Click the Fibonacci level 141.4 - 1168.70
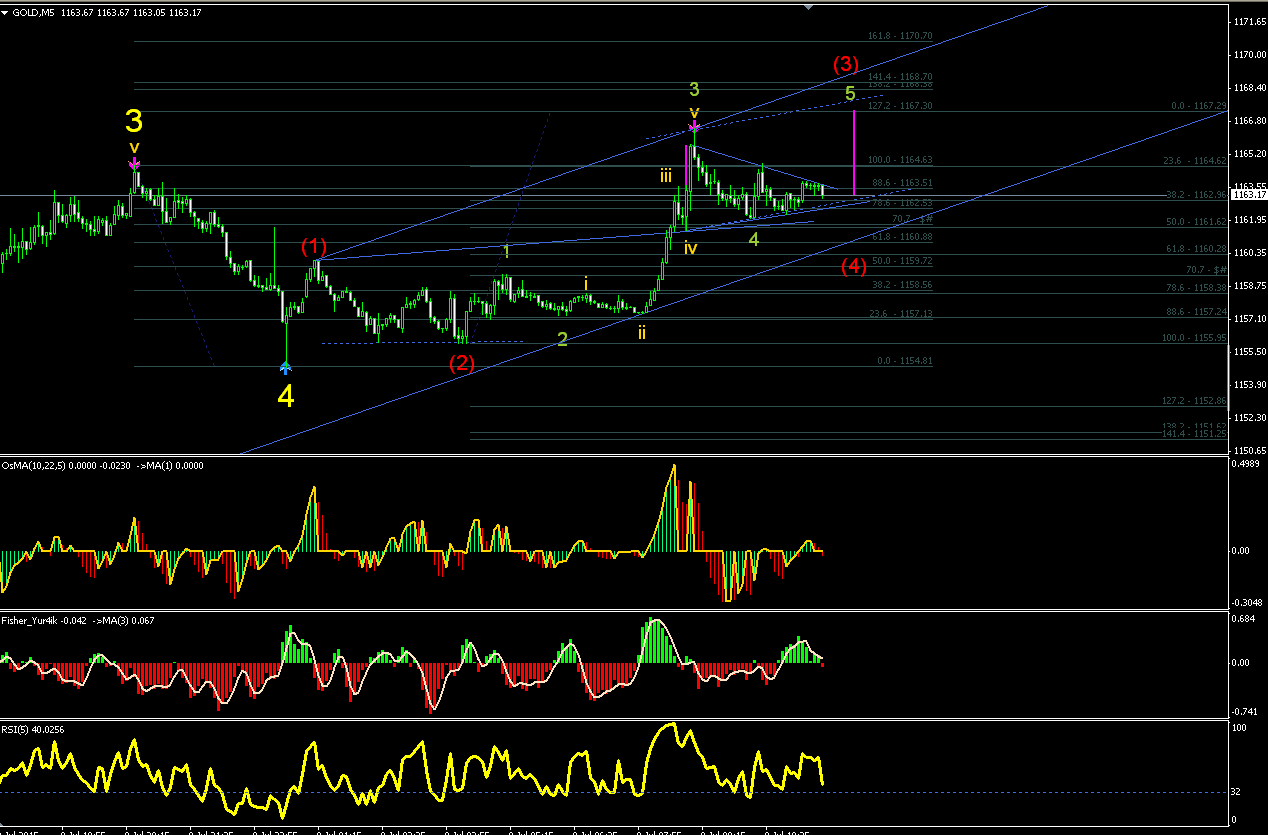1268x835 pixels. pyautogui.click(x=900, y=77)
